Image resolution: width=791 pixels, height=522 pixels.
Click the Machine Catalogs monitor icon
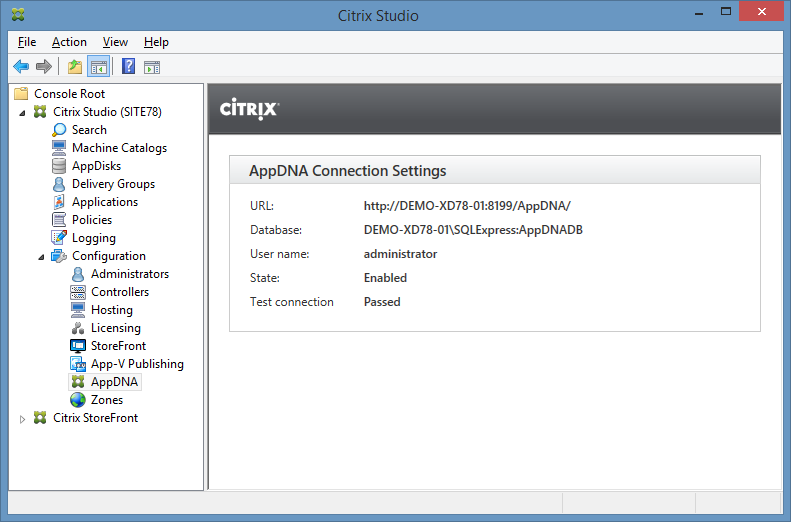click(x=59, y=148)
